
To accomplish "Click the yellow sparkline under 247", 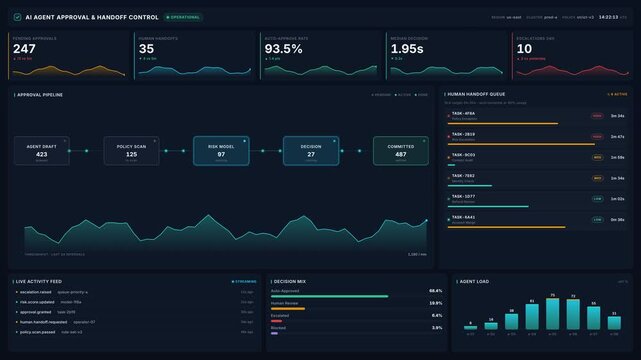I will (69, 71).
